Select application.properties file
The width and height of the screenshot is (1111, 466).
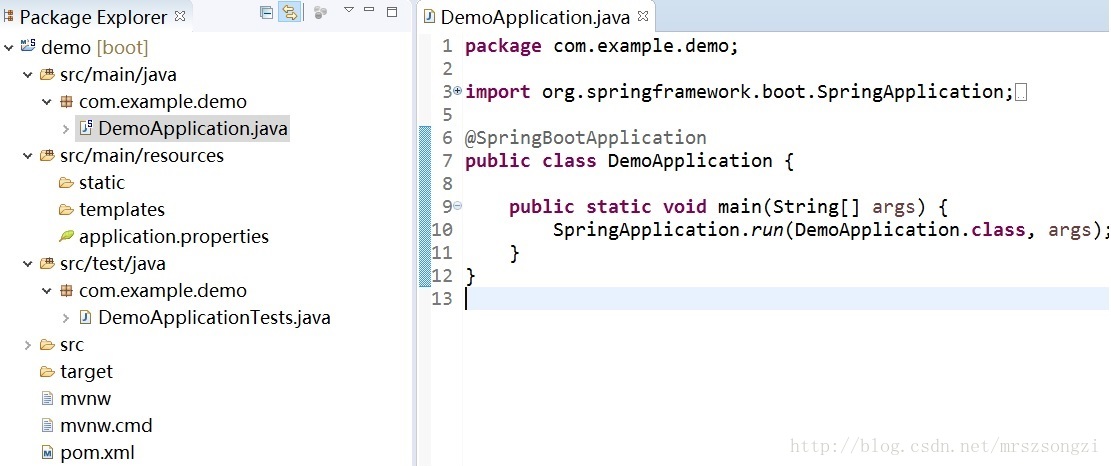point(173,237)
